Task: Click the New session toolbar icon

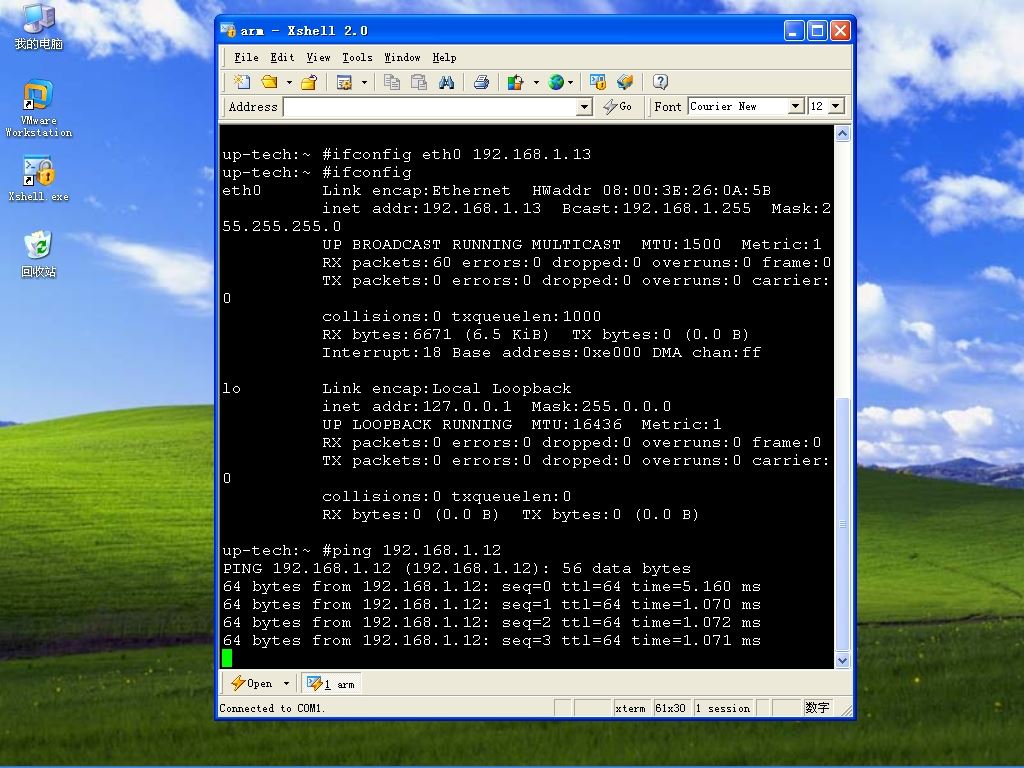Action: [x=242, y=82]
